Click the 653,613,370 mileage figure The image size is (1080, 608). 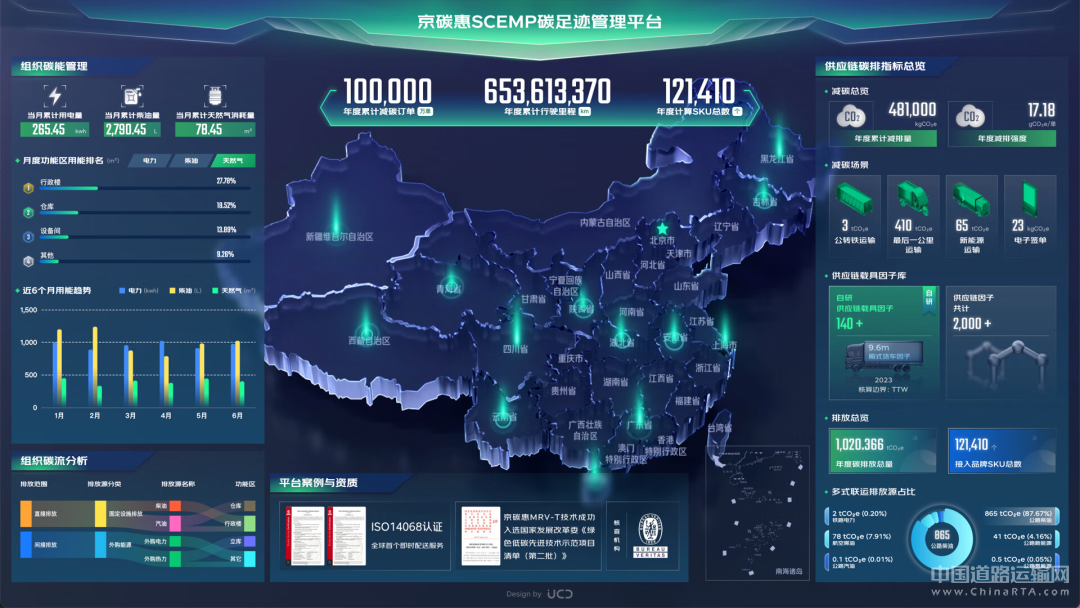pos(547,91)
